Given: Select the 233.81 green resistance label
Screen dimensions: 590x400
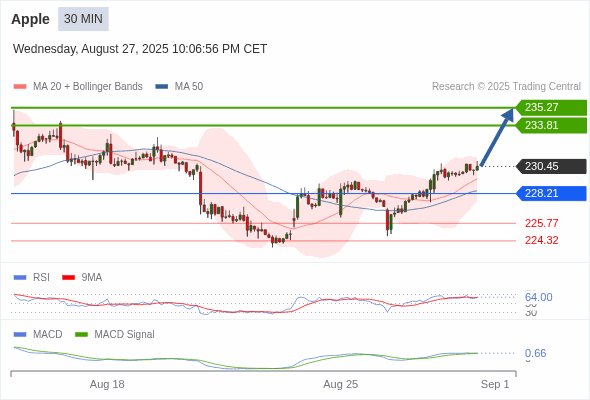Looking at the screenshot, I should [x=551, y=125].
